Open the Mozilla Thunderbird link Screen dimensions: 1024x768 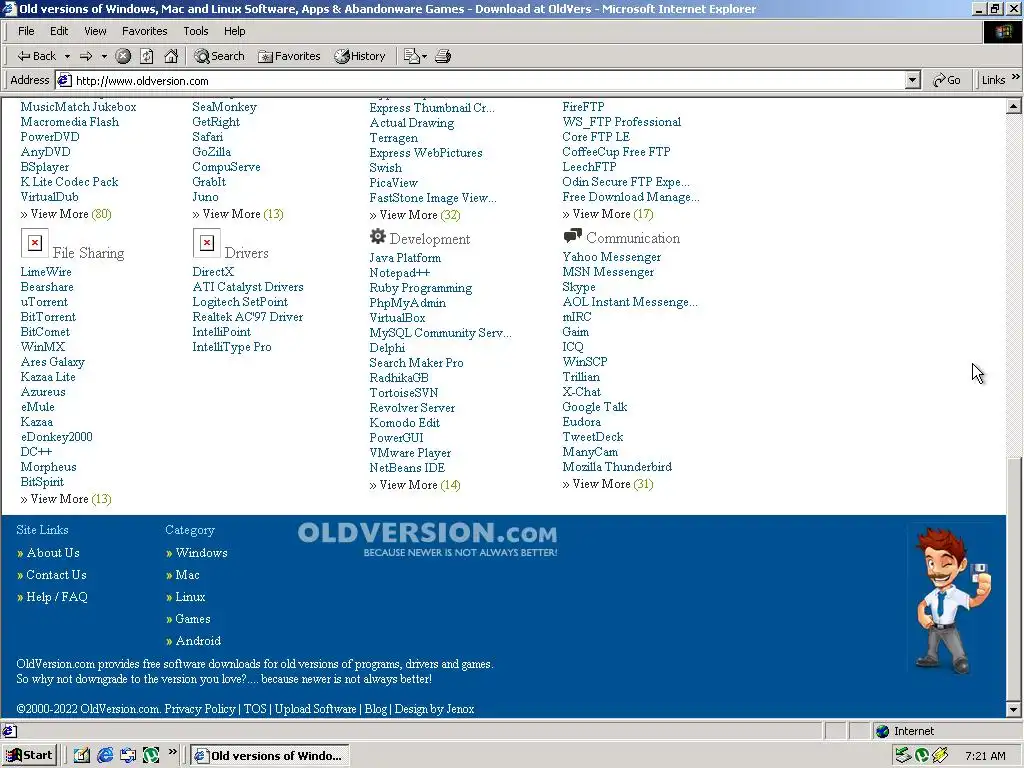[617, 467]
